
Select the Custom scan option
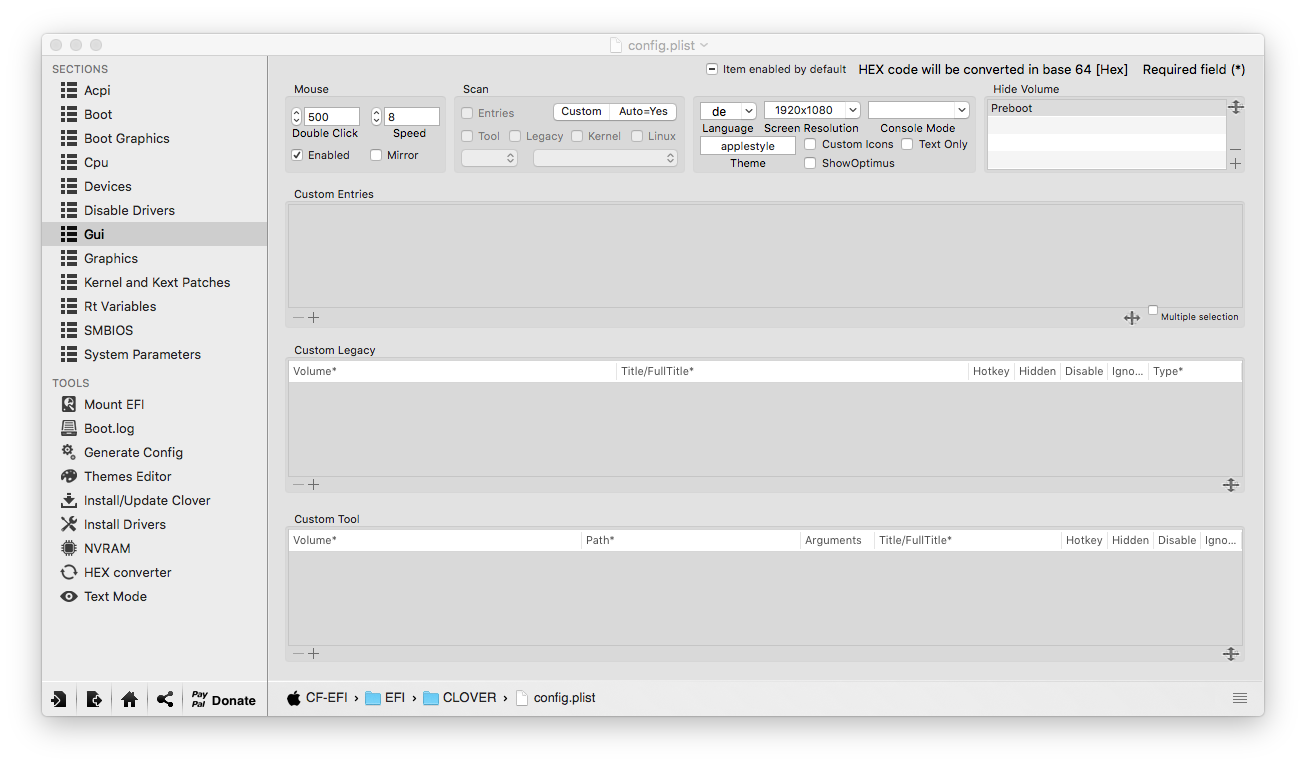581,112
